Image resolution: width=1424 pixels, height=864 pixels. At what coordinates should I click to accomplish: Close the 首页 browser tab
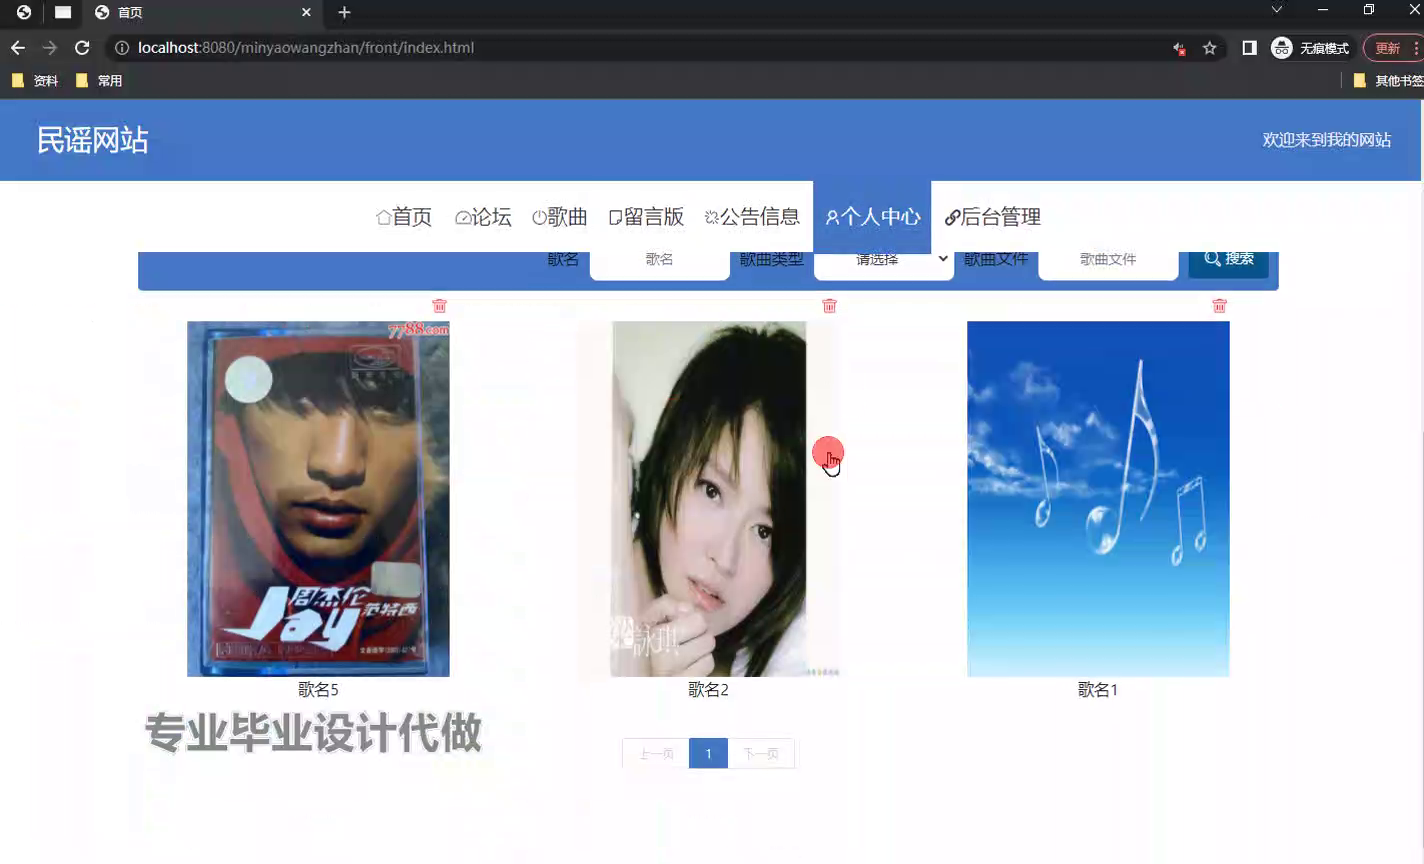[x=306, y=12]
